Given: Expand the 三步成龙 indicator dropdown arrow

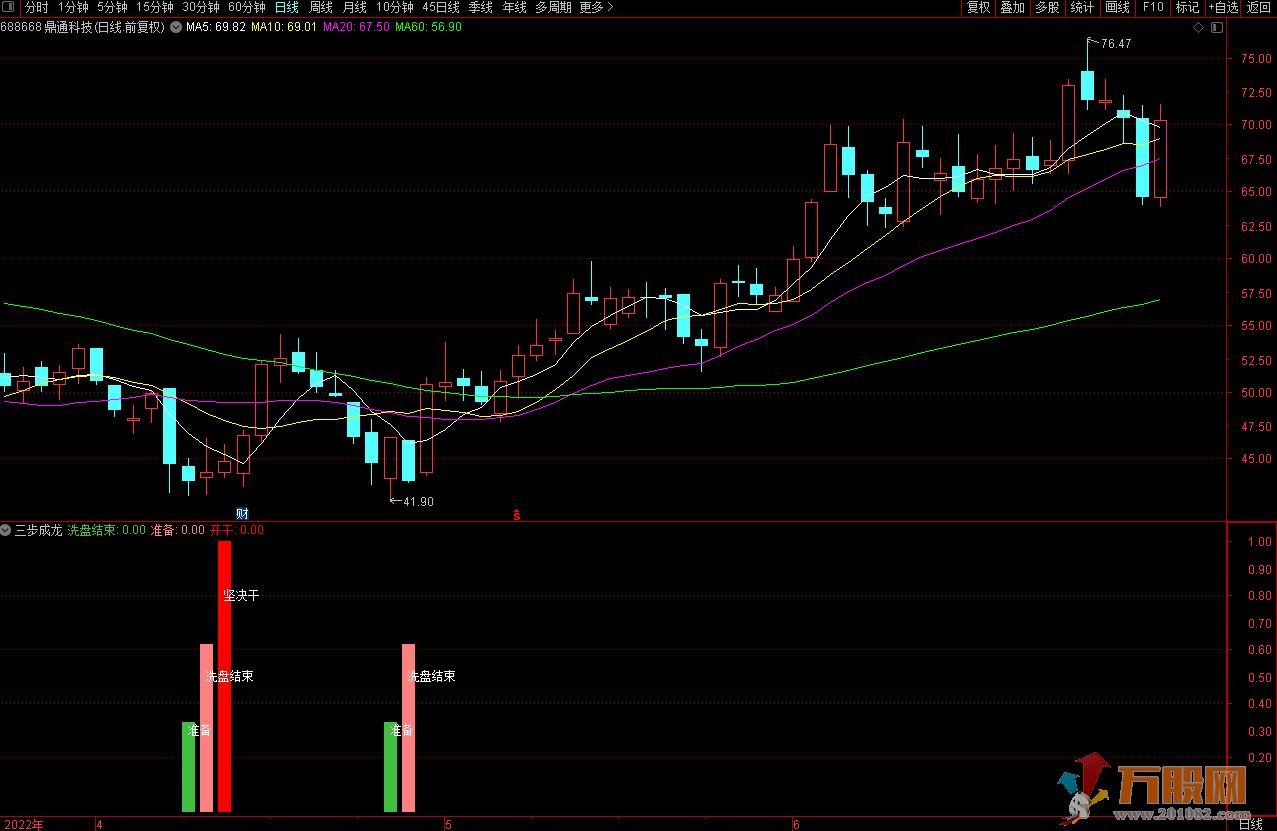Looking at the screenshot, I should [6, 530].
